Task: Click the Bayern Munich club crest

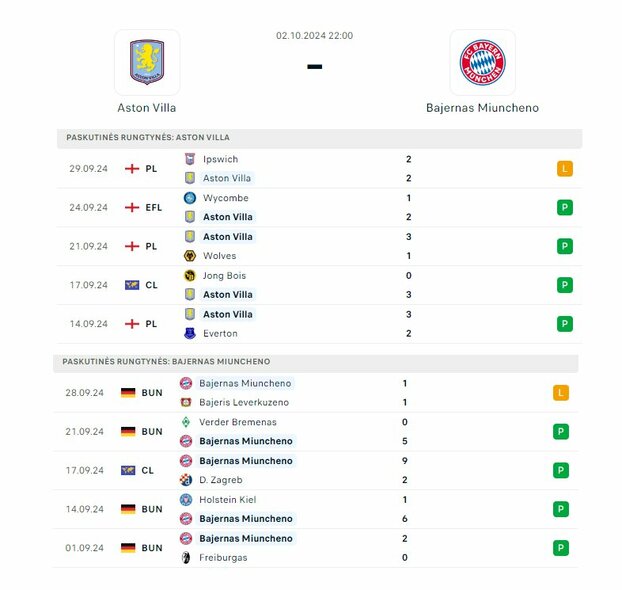Action: (x=482, y=62)
